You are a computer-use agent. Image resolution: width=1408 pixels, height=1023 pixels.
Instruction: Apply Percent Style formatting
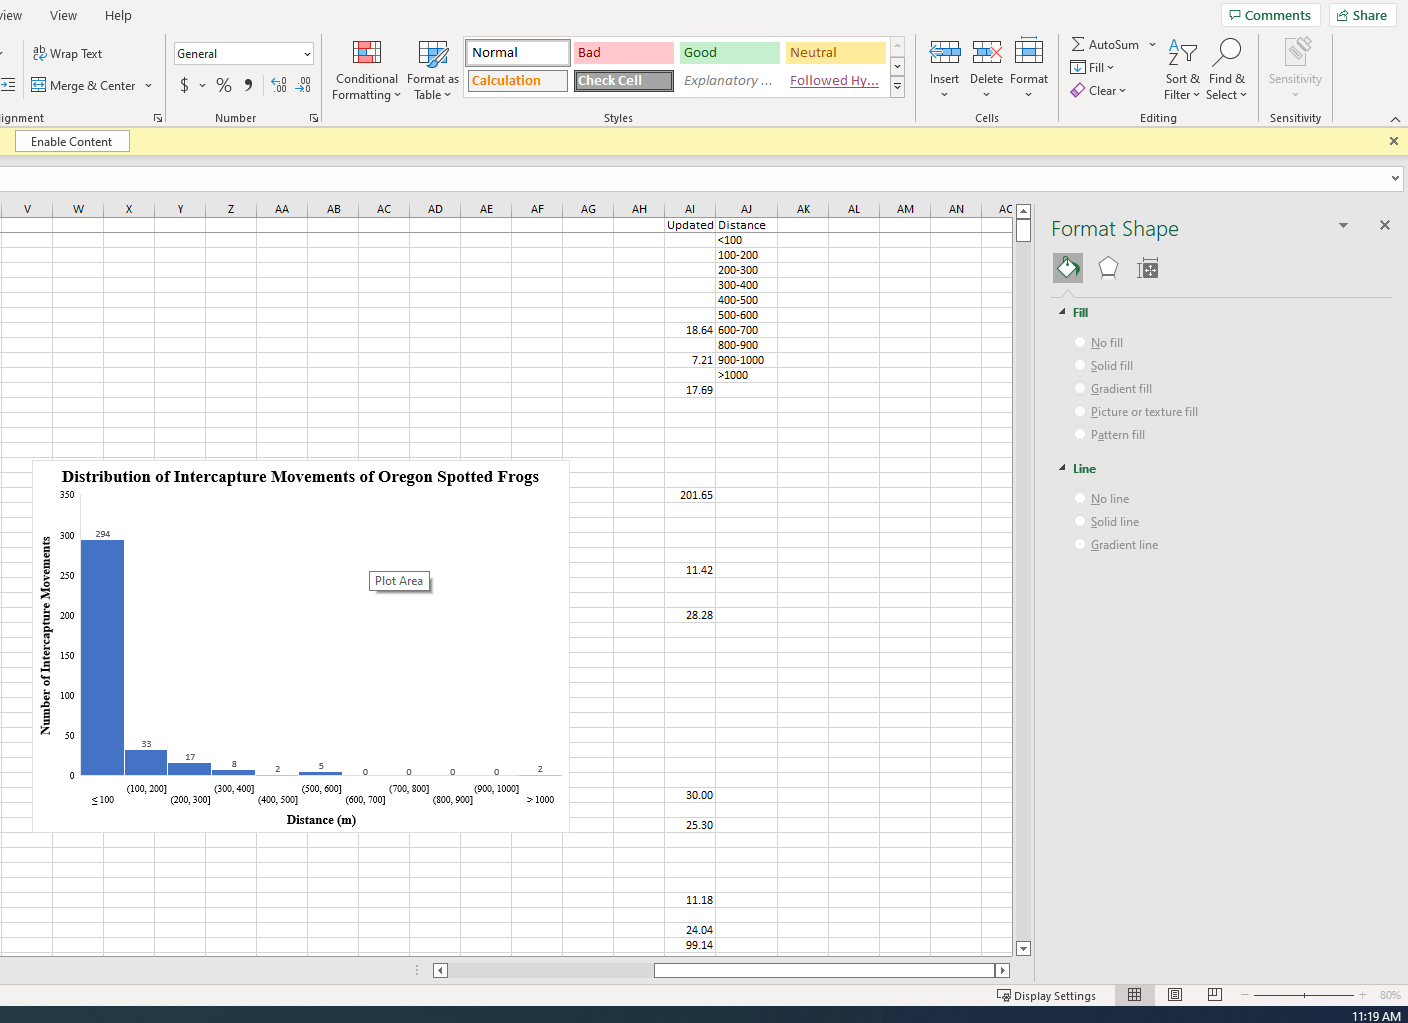click(x=224, y=85)
